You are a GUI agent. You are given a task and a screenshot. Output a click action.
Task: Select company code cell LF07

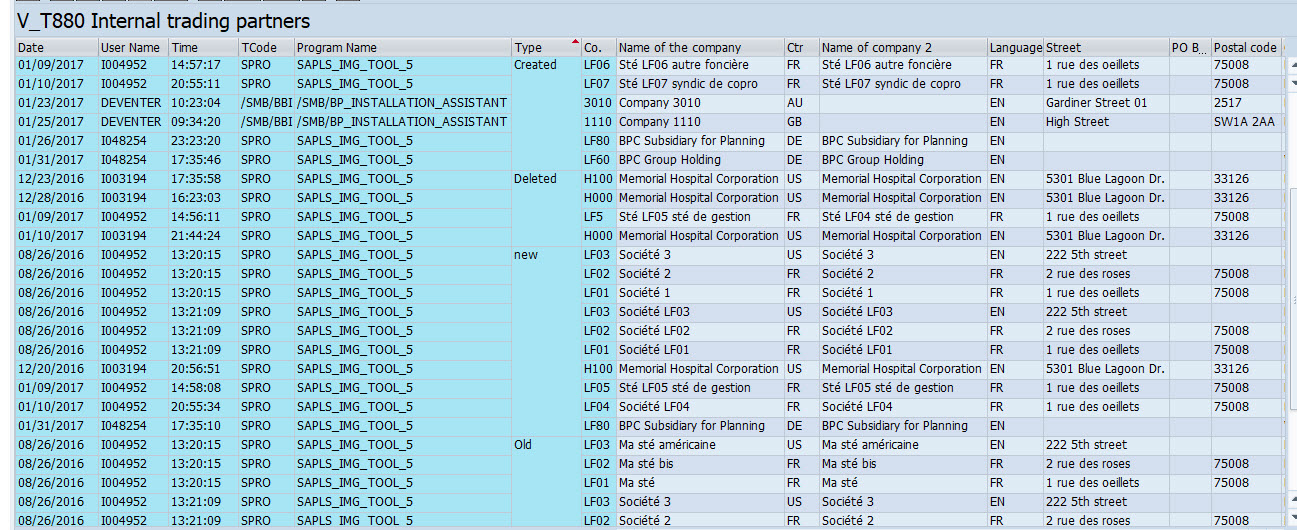(598, 84)
